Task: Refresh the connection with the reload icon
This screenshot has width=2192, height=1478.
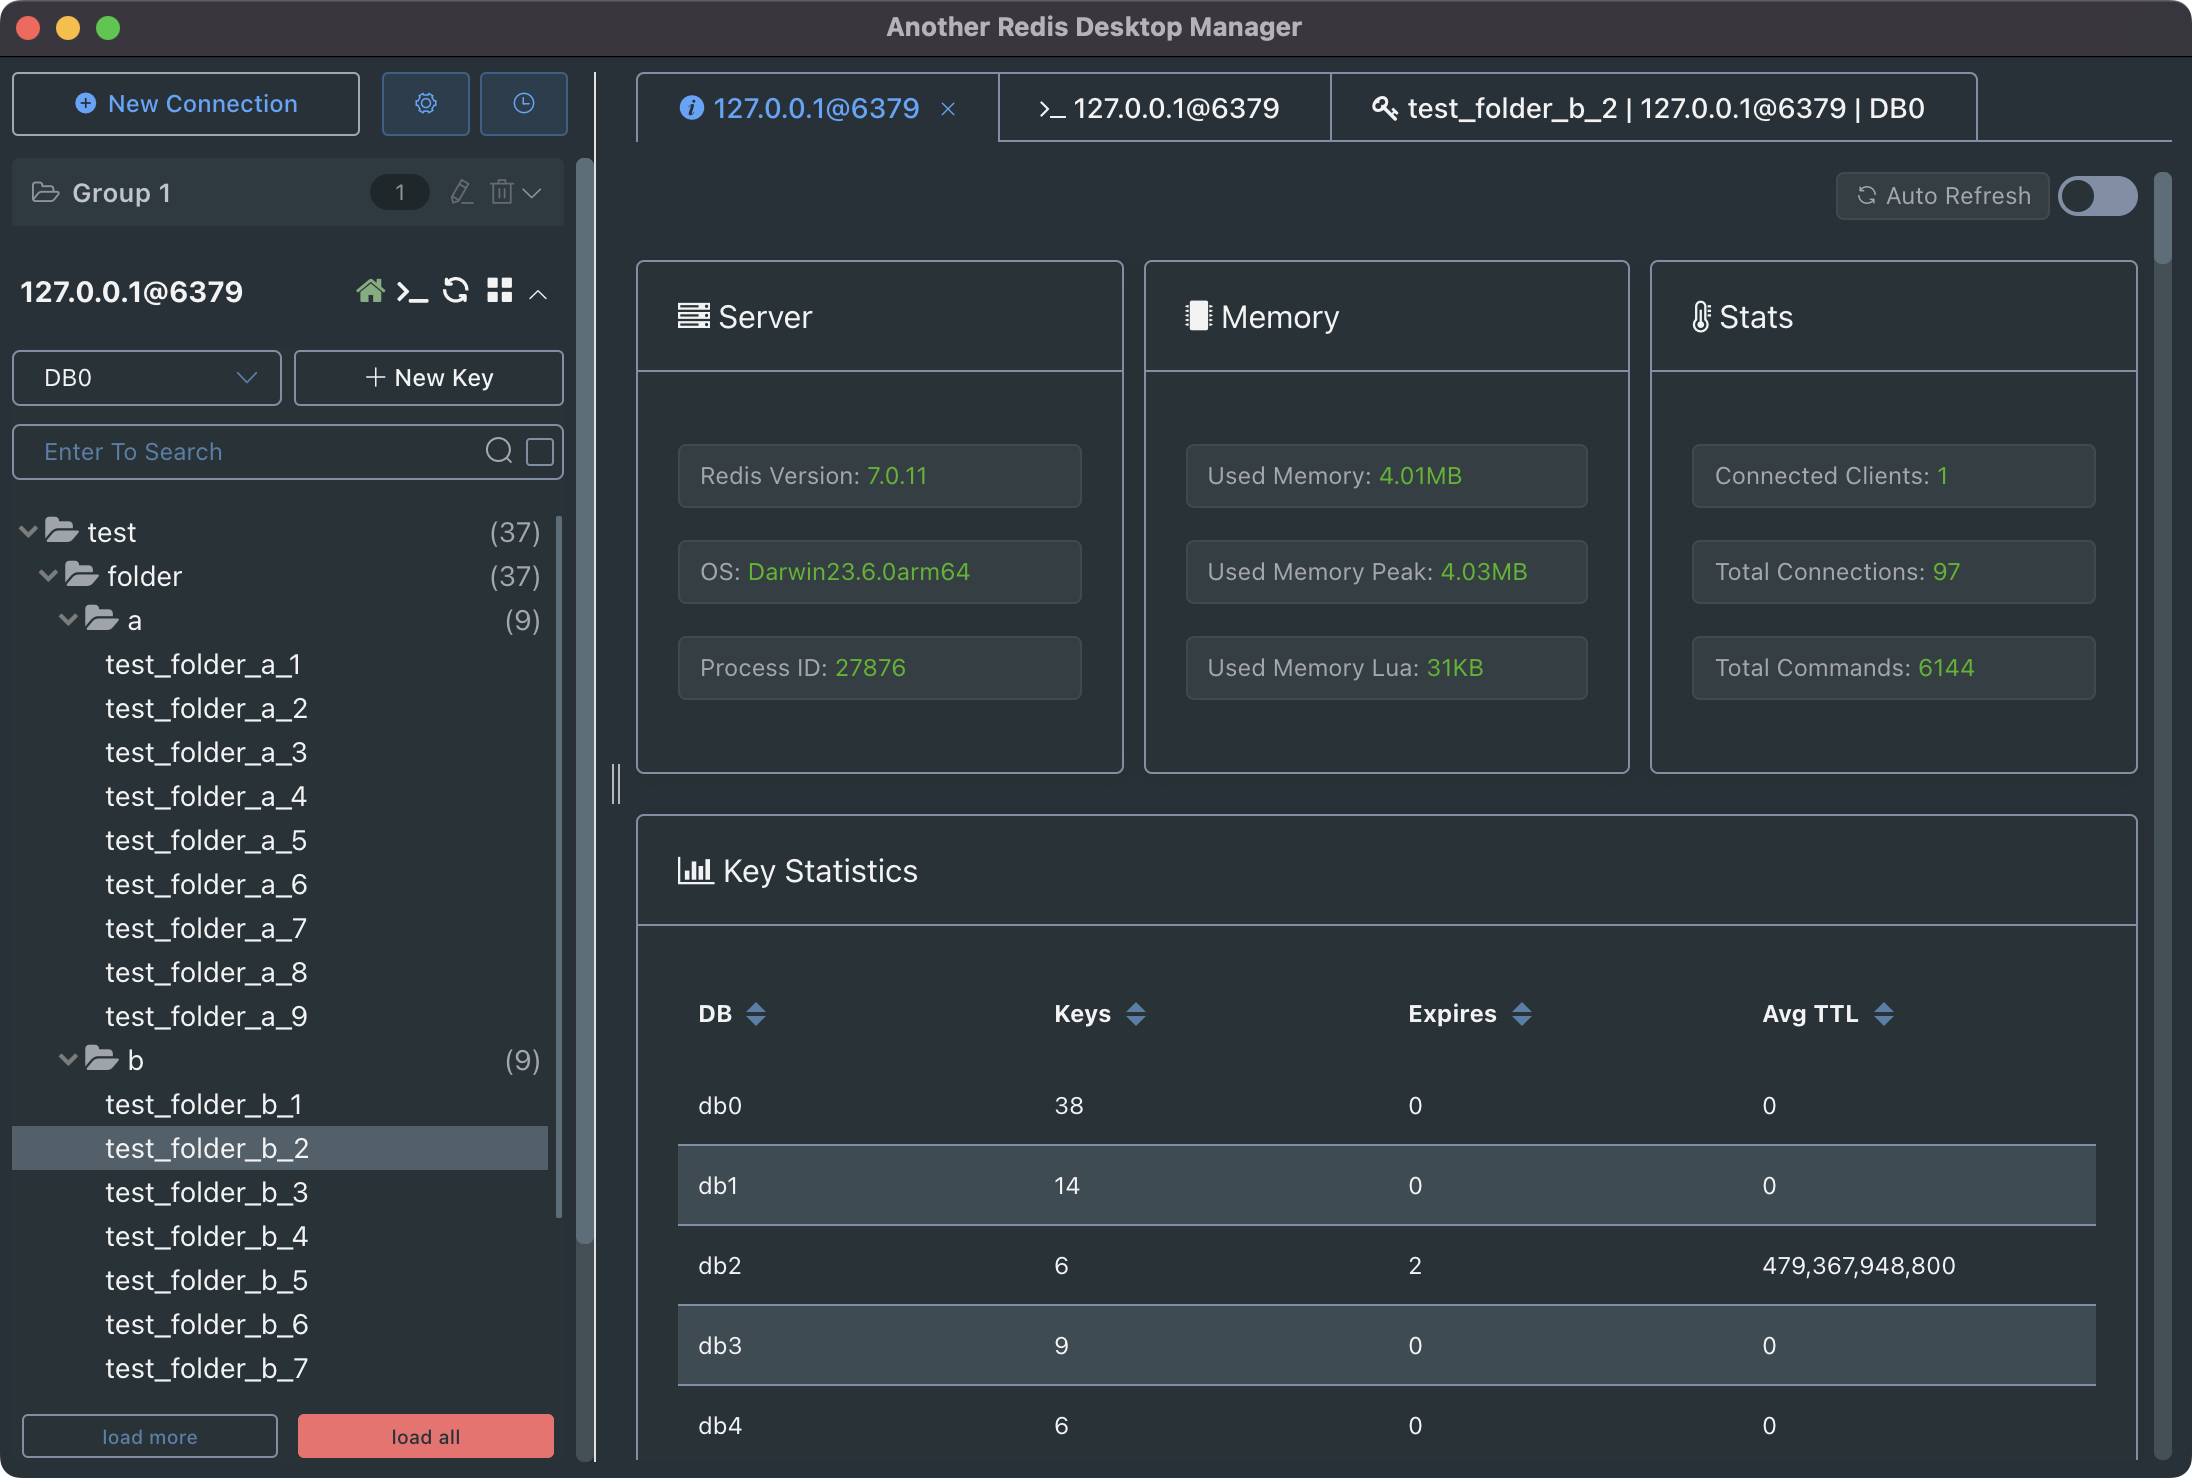Action: click(x=456, y=291)
